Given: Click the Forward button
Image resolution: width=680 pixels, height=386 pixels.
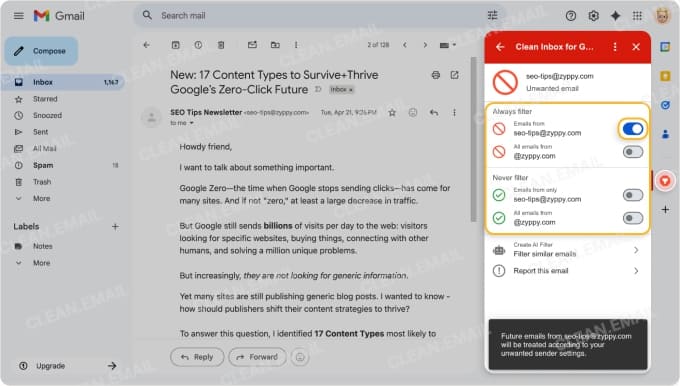Looking at the screenshot, I should pos(257,357).
